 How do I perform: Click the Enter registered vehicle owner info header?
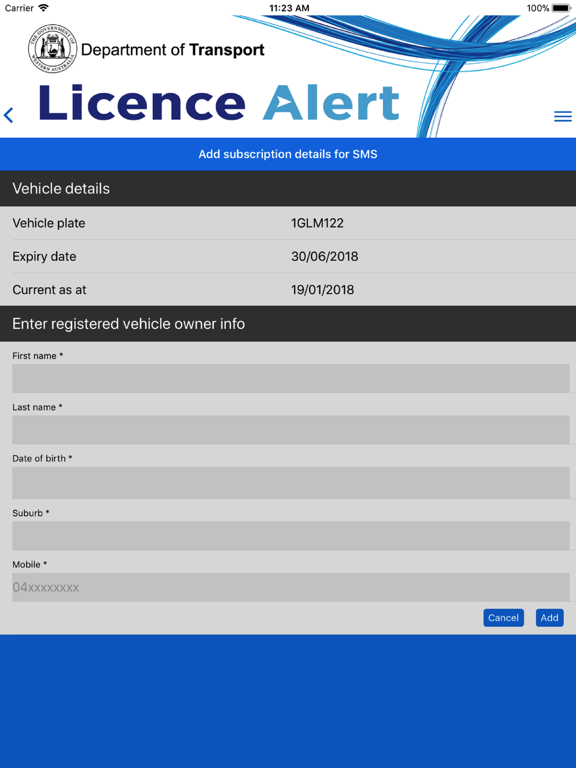288,324
